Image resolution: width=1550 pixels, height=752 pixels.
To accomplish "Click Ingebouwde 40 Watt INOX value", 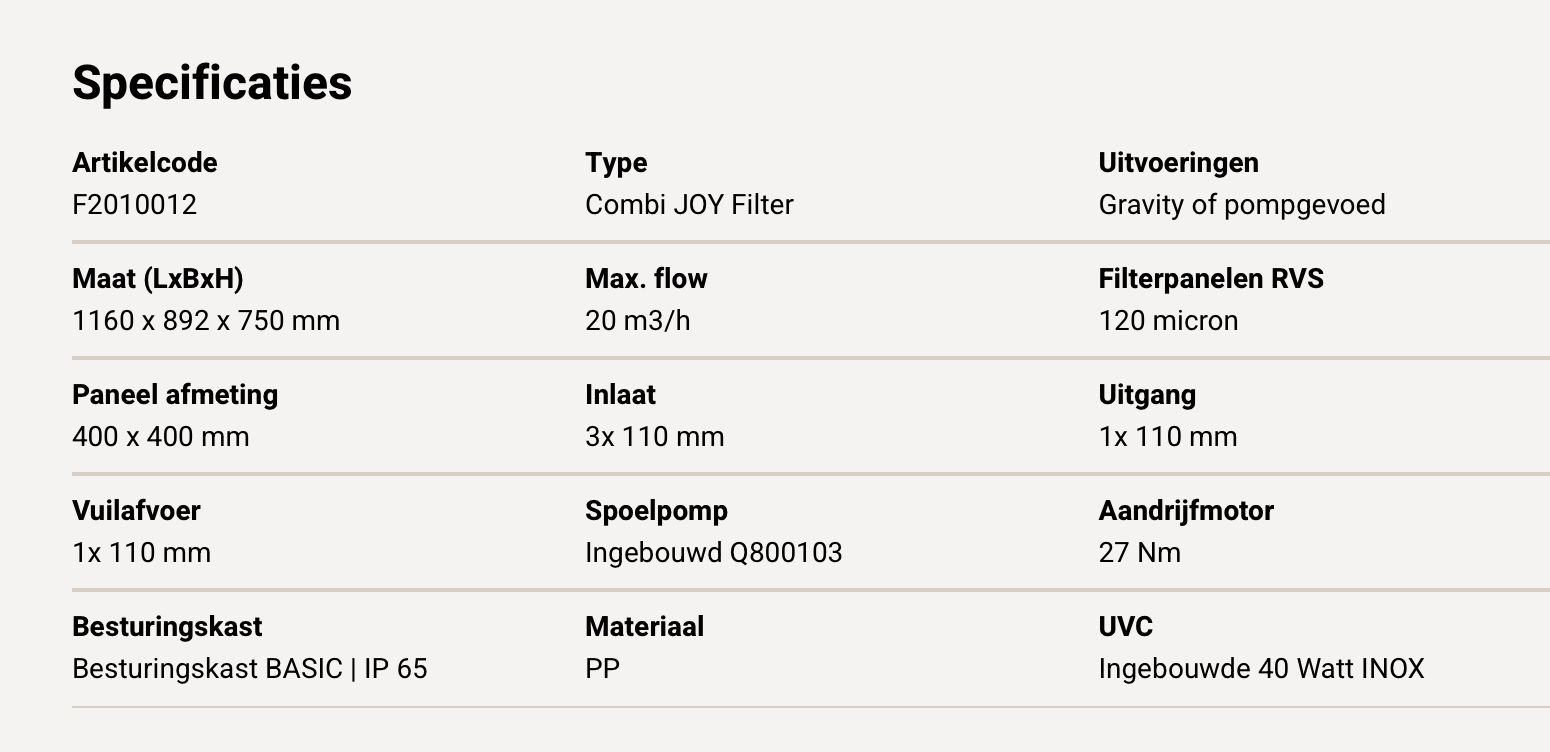I will (x=1261, y=669).
